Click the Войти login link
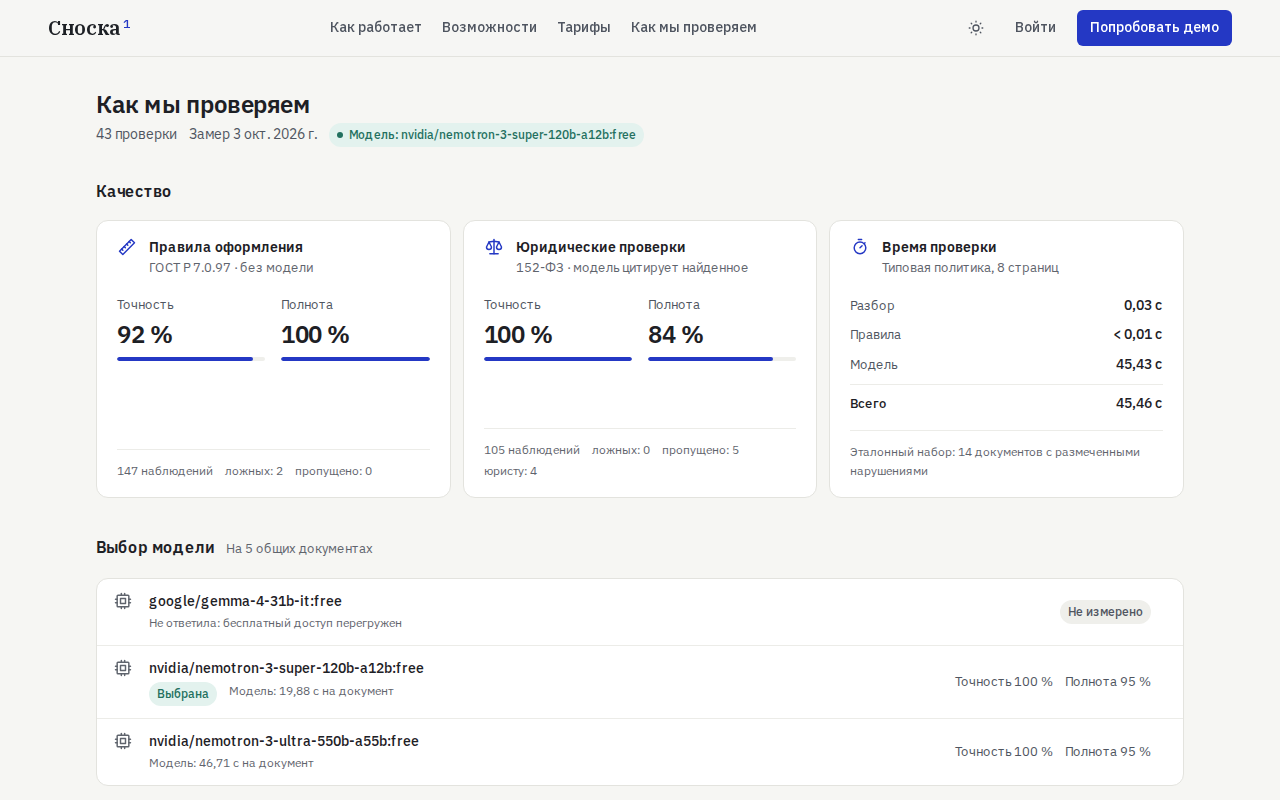The width and height of the screenshot is (1280, 800). coord(1035,28)
